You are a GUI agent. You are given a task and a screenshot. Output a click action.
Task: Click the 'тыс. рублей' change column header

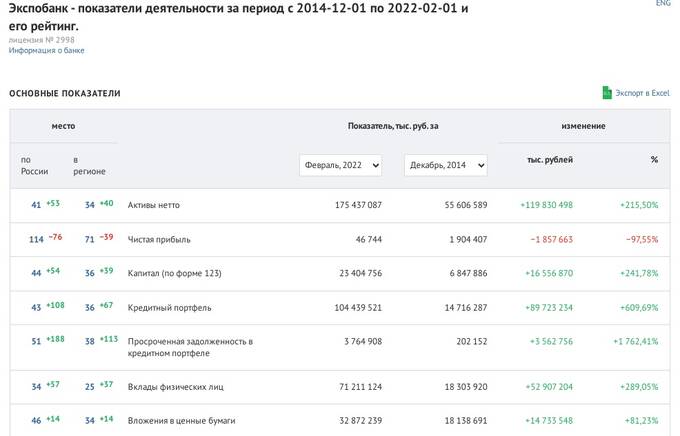click(x=549, y=160)
